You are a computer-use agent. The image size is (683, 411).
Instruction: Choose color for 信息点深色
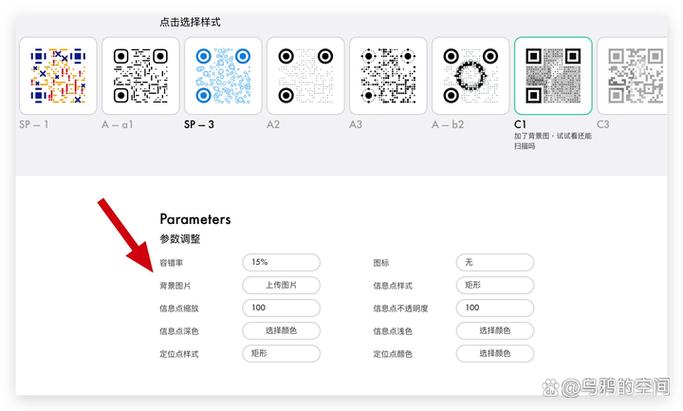coord(281,330)
